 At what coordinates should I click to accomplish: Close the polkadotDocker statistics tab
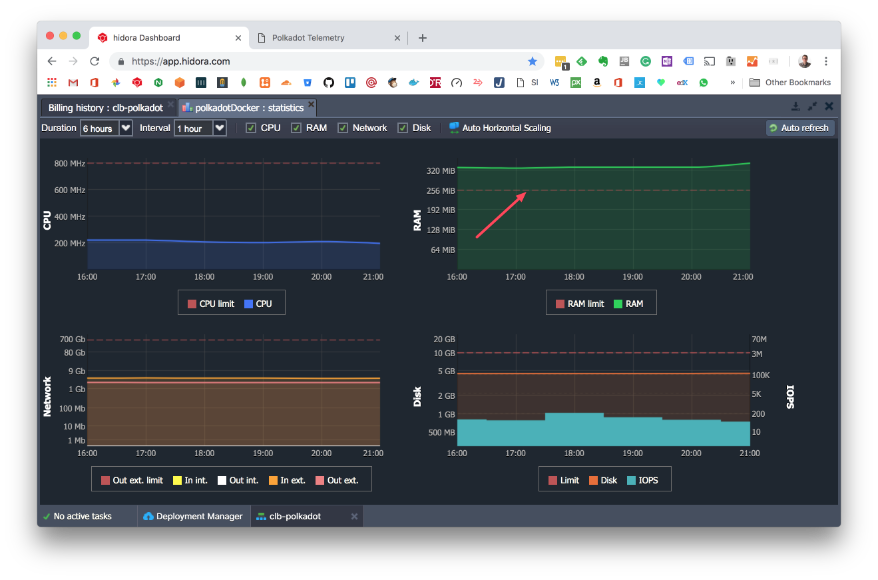(311, 105)
